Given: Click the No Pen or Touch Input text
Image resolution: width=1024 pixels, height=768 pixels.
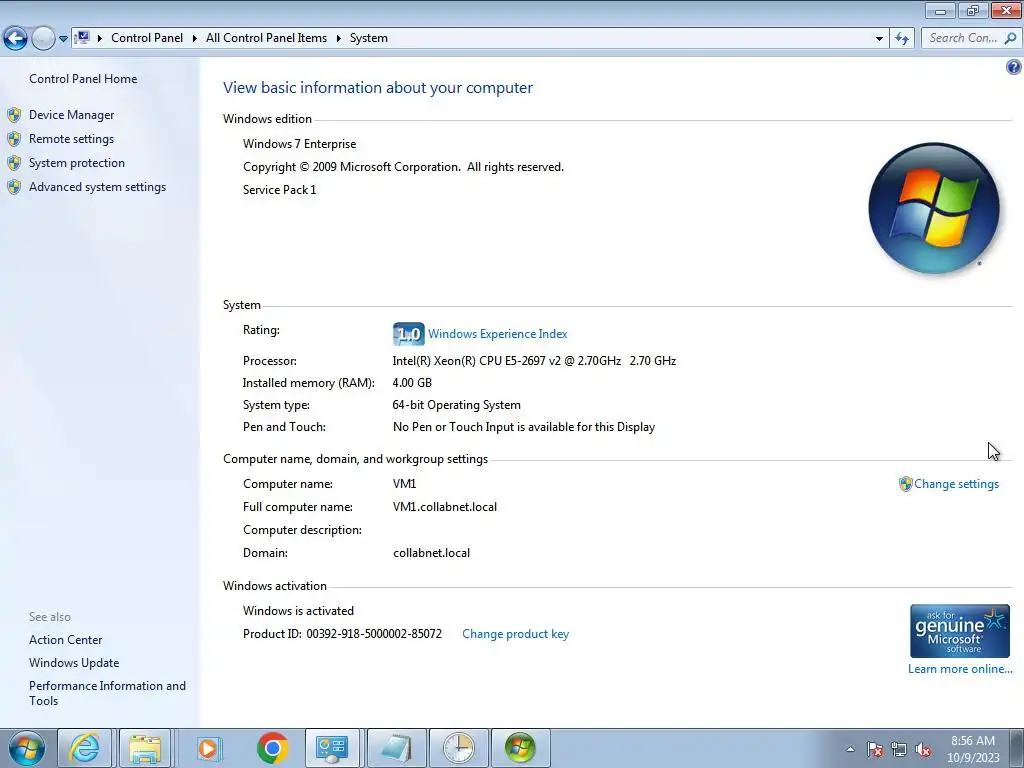Looking at the screenshot, I should pyautogui.click(x=524, y=427).
